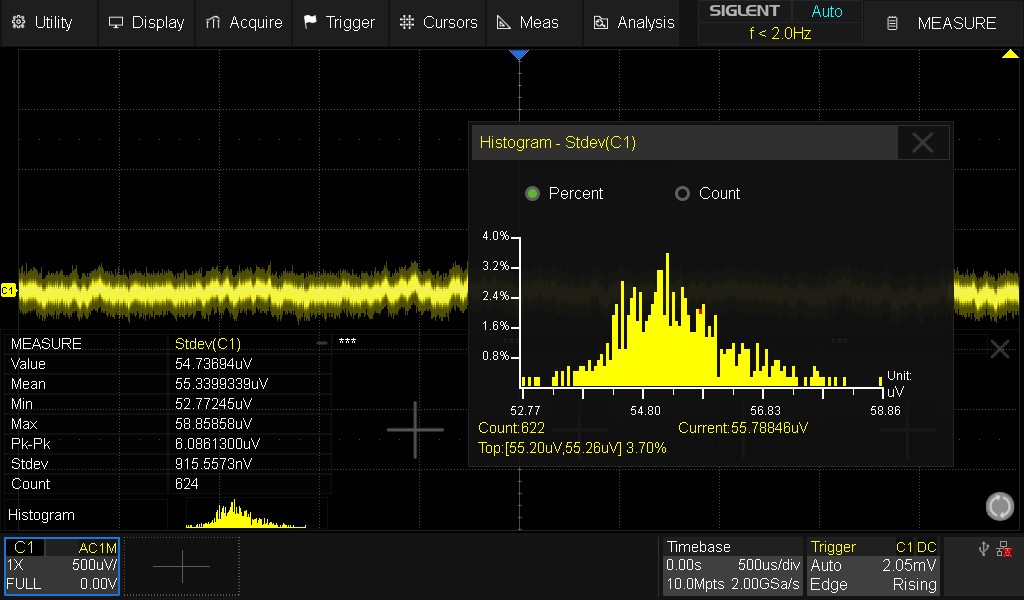The image size is (1024, 600).
Task: Select the Percent radio button
Action: pyautogui.click(x=533, y=194)
